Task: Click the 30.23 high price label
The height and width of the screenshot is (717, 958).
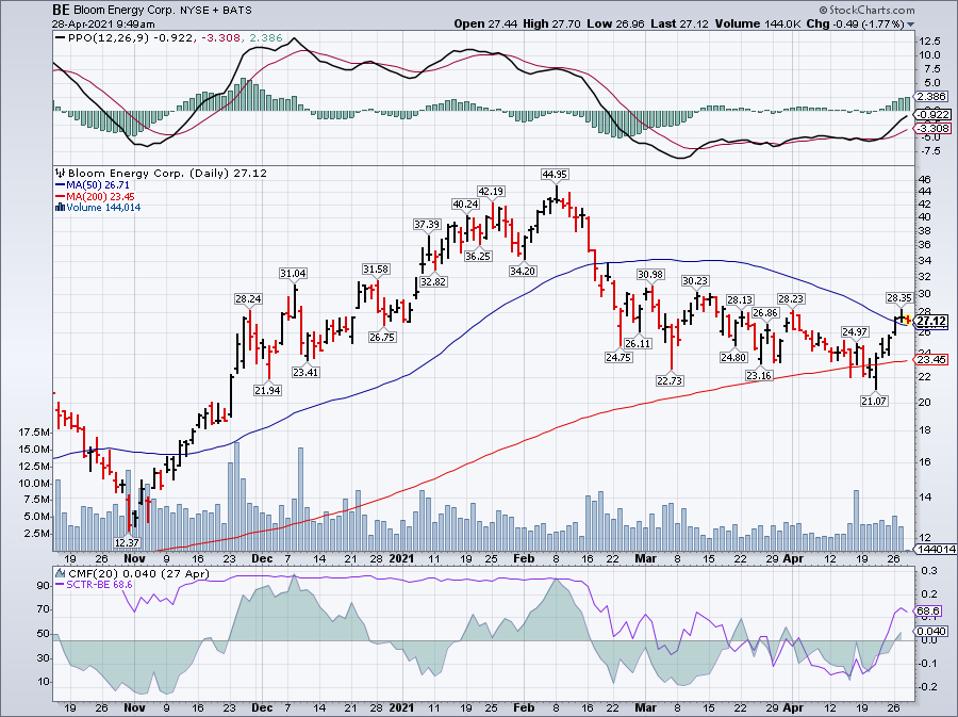Action: 695,281
